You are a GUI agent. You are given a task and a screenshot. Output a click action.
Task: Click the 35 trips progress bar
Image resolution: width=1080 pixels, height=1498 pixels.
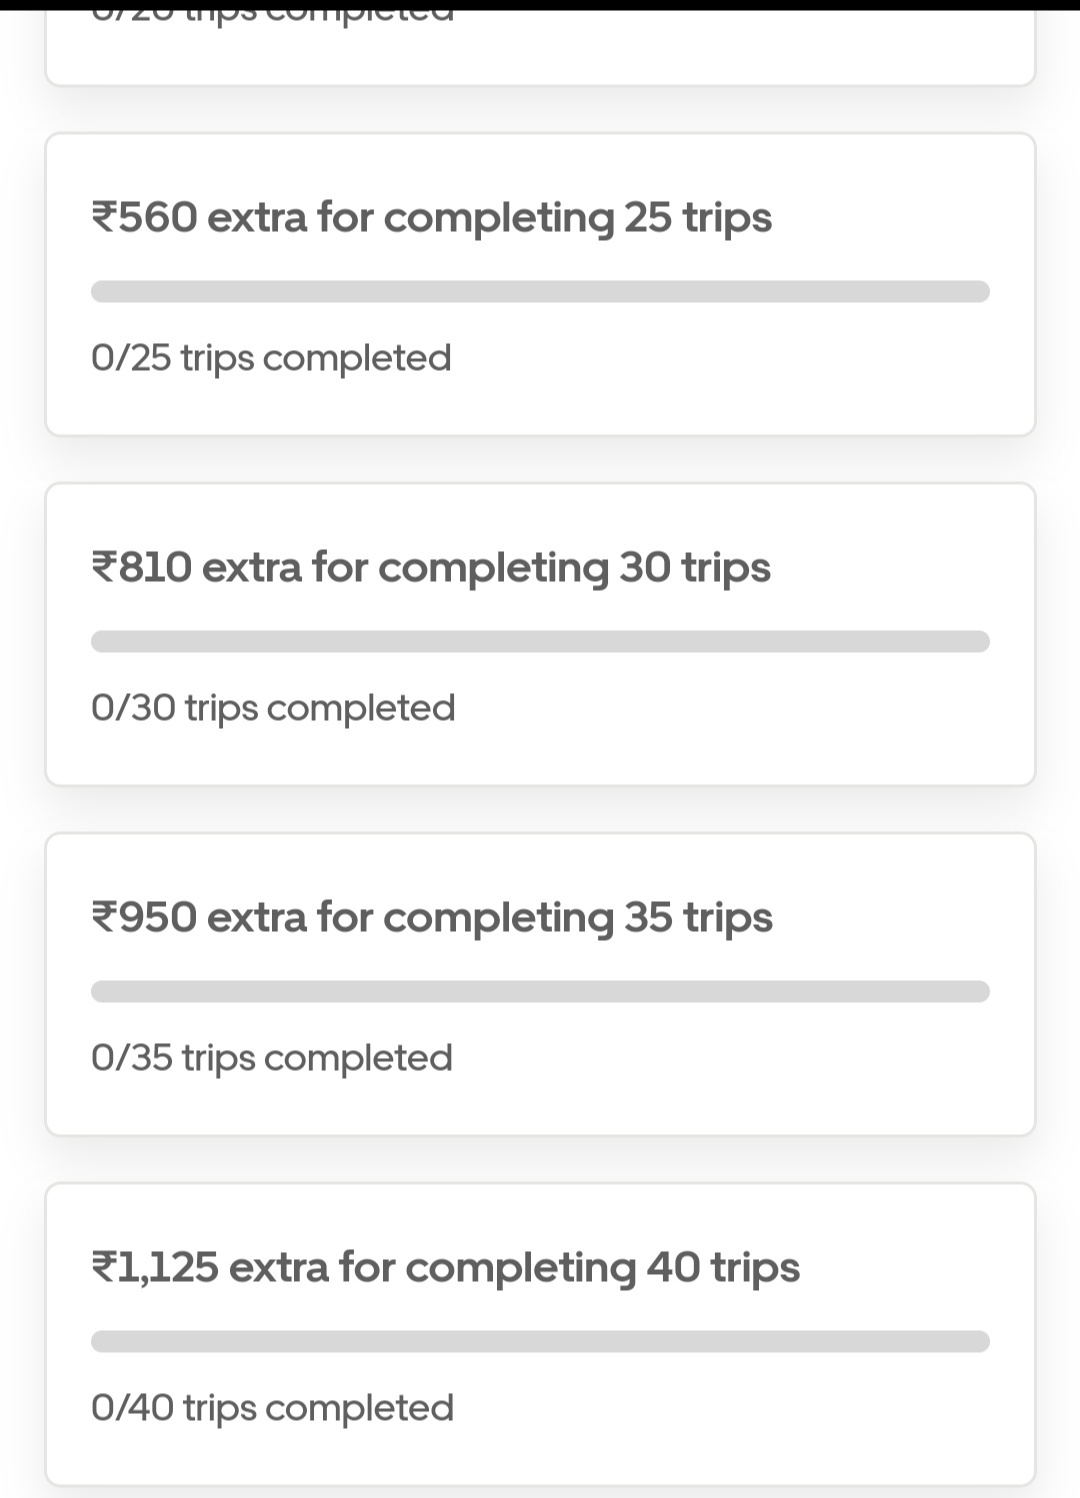(540, 992)
